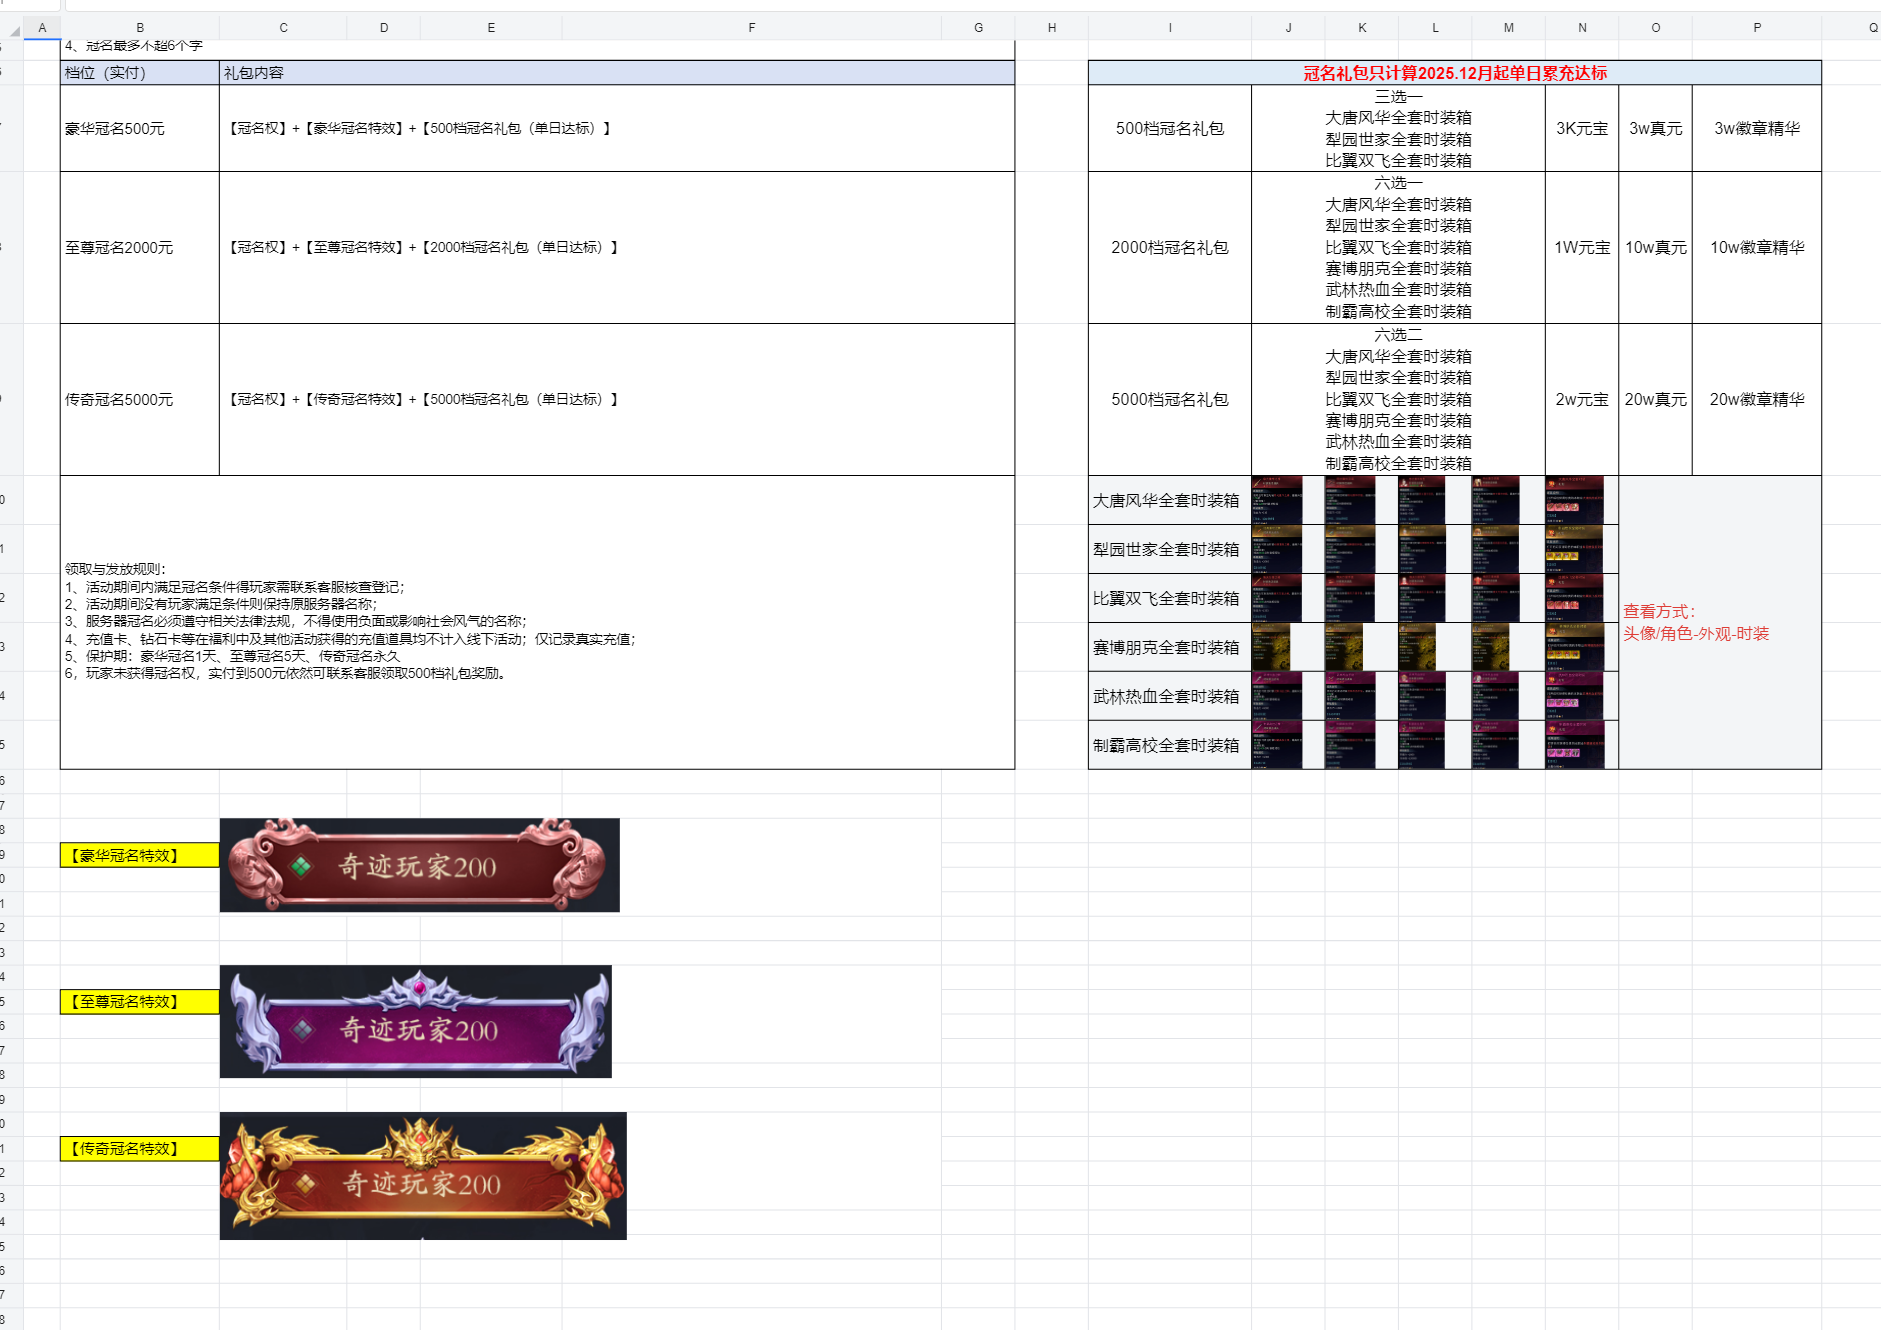1881x1330 pixels.
Task: Click the red 查看方式 note text
Action: click(1696, 622)
